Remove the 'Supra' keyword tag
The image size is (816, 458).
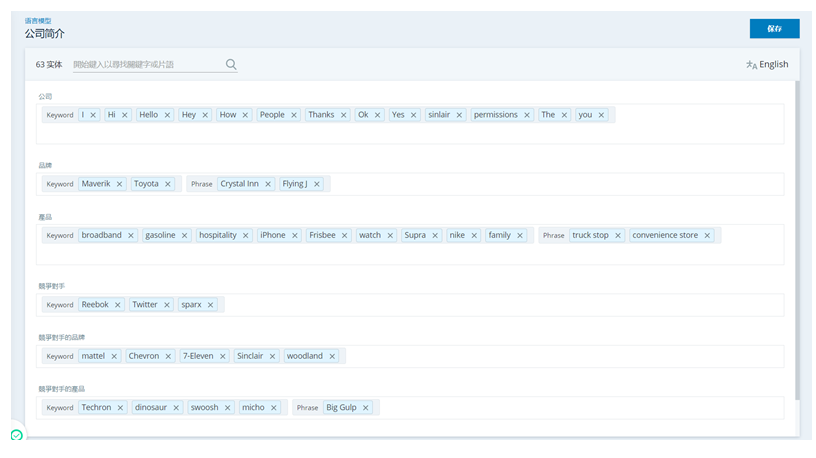click(x=435, y=236)
